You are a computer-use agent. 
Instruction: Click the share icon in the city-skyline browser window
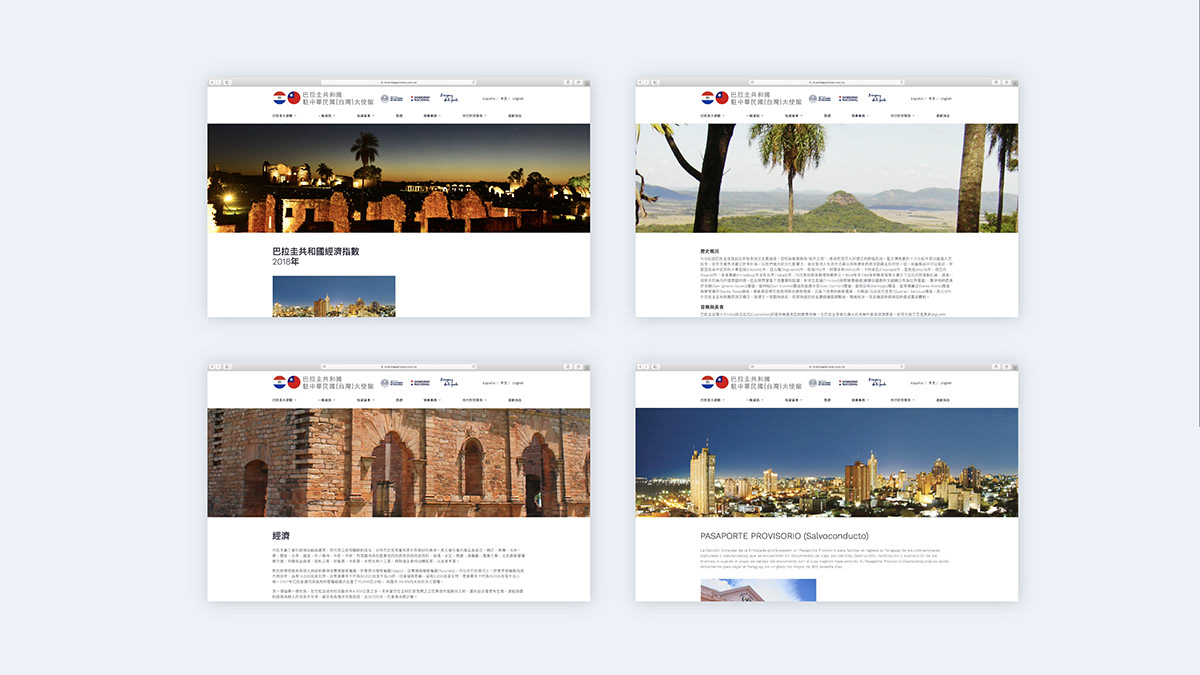pyautogui.click(x=994, y=366)
